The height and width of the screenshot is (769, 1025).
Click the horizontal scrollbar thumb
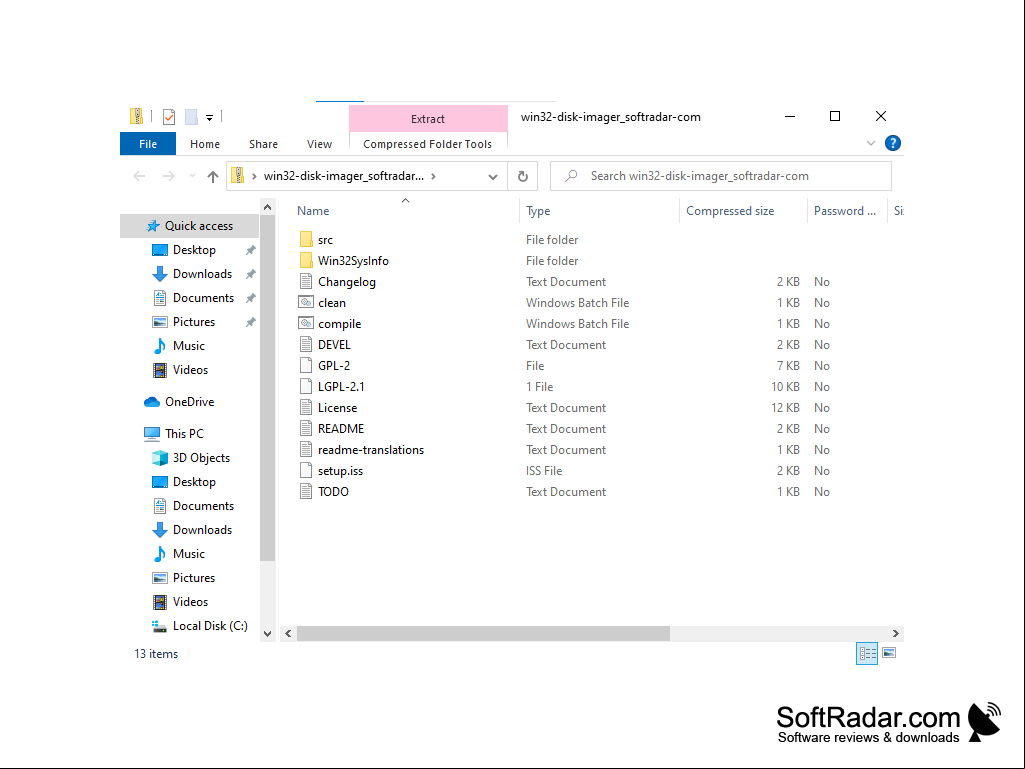coord(483,634)
